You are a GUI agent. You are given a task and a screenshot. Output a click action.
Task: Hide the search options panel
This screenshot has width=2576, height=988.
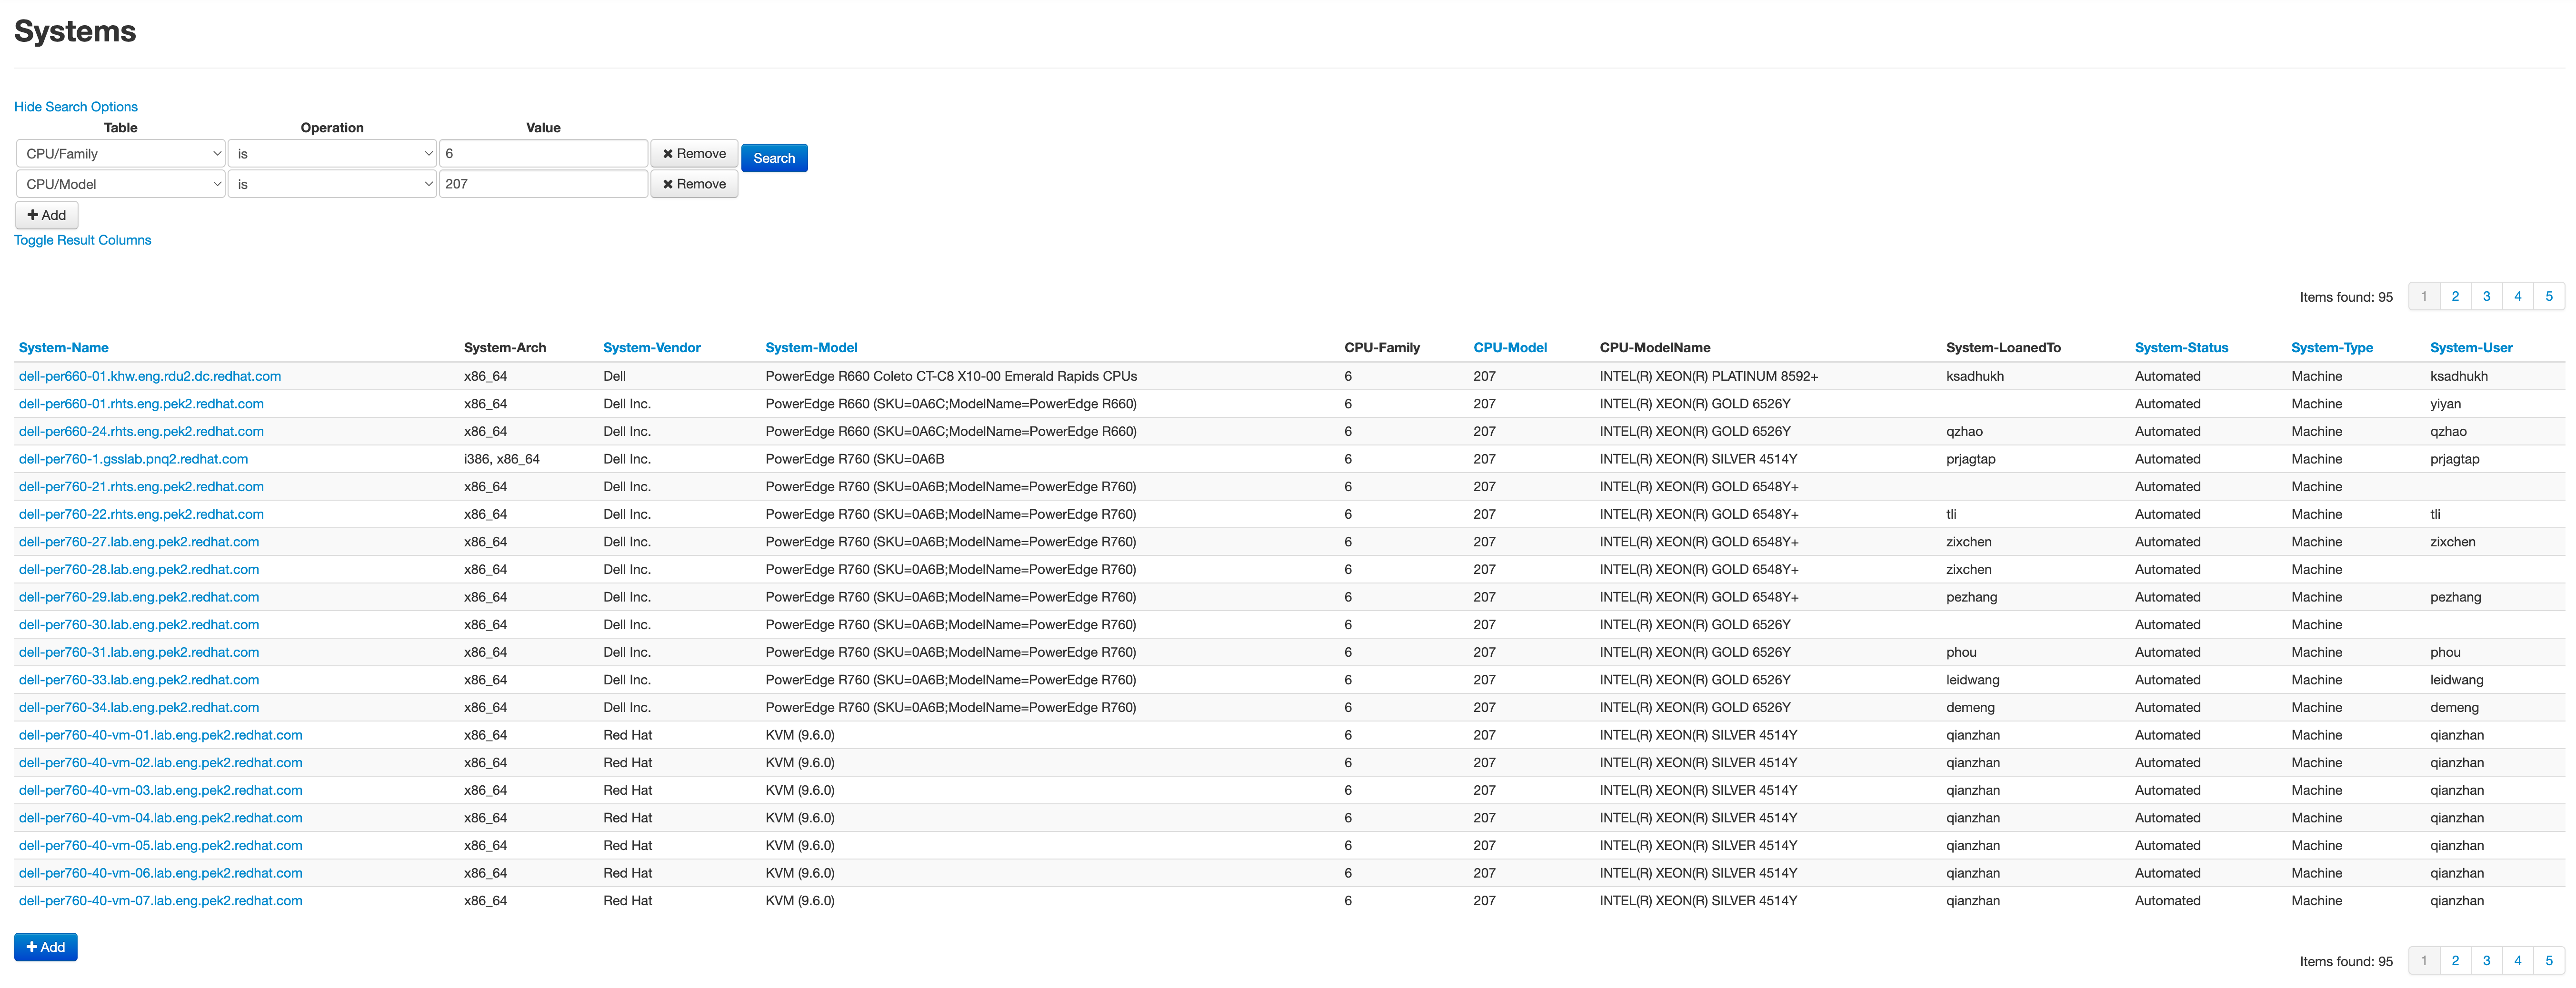click(76, 107)
